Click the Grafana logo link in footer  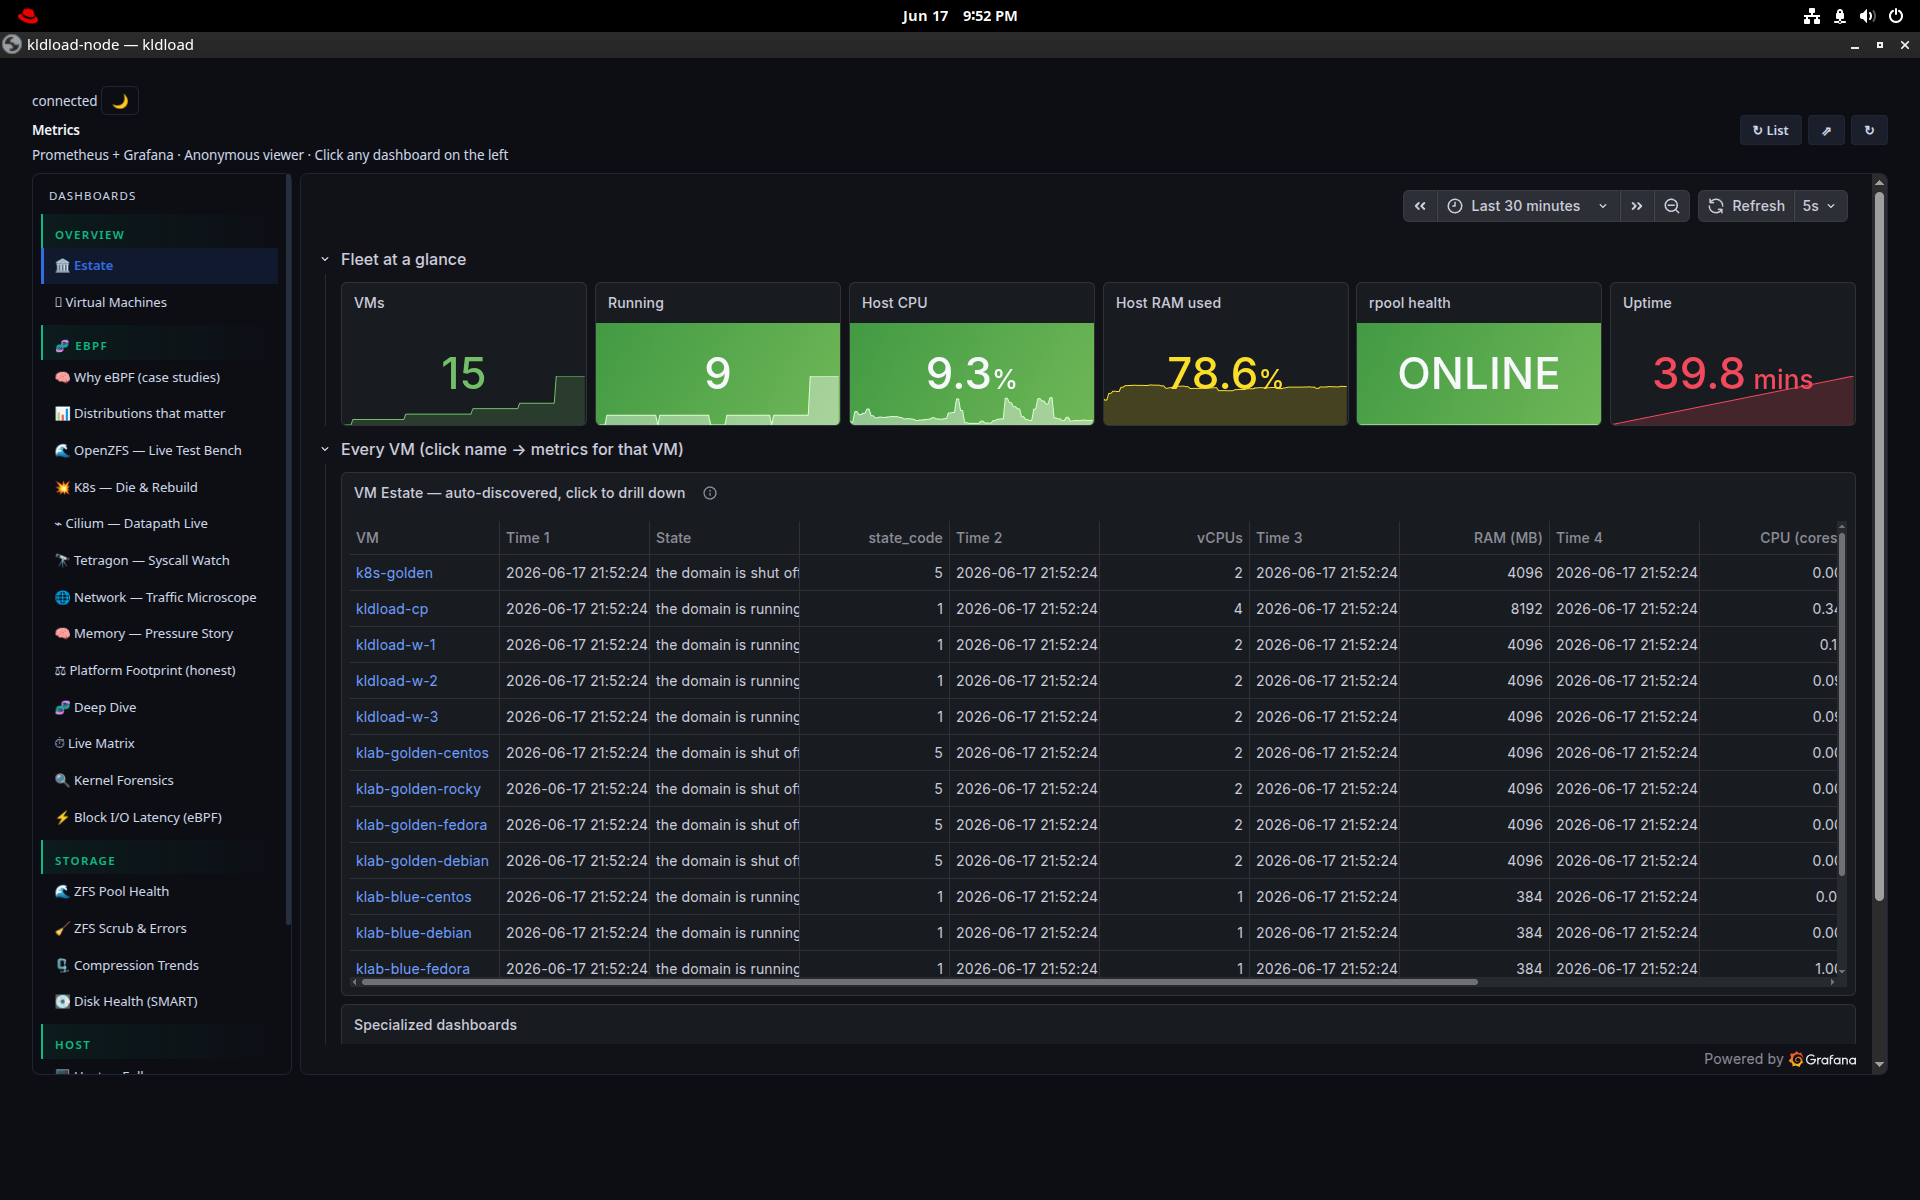1822,1060
